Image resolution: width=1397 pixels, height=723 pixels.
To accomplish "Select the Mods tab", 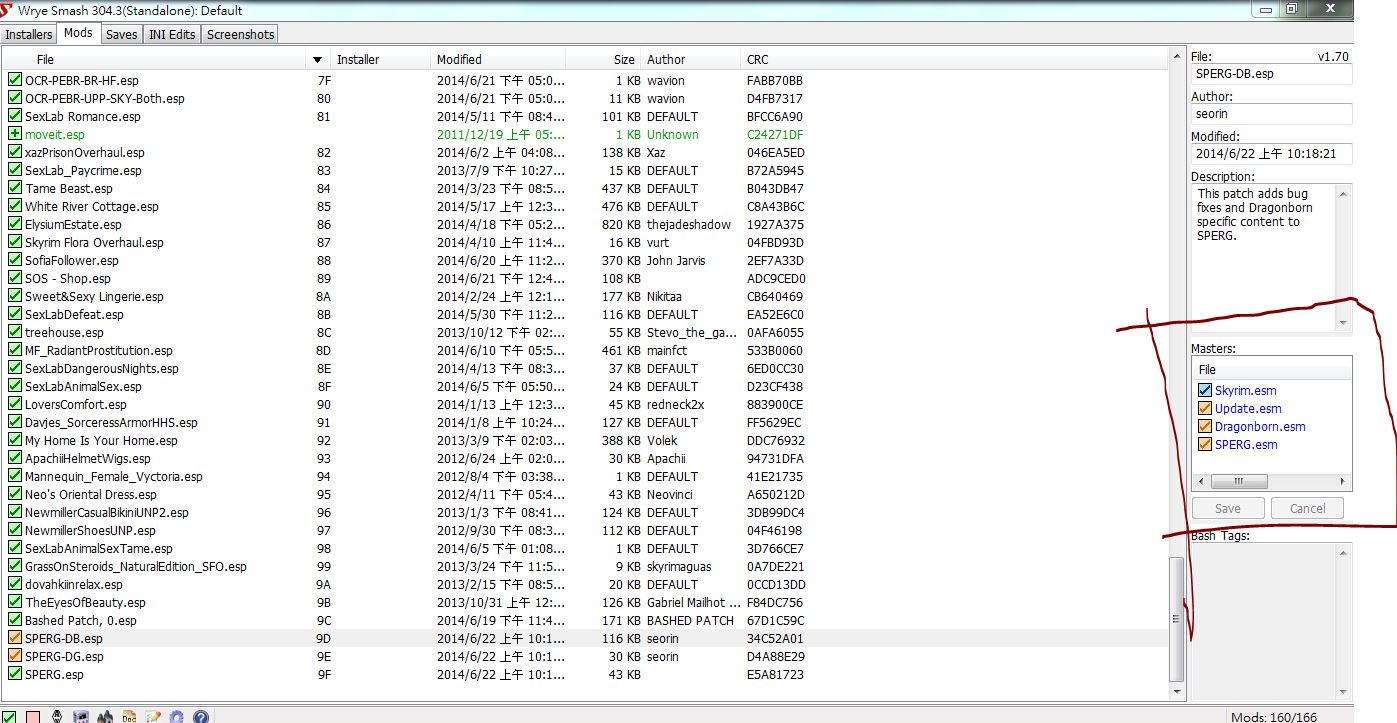I will (x=78, y=33).
